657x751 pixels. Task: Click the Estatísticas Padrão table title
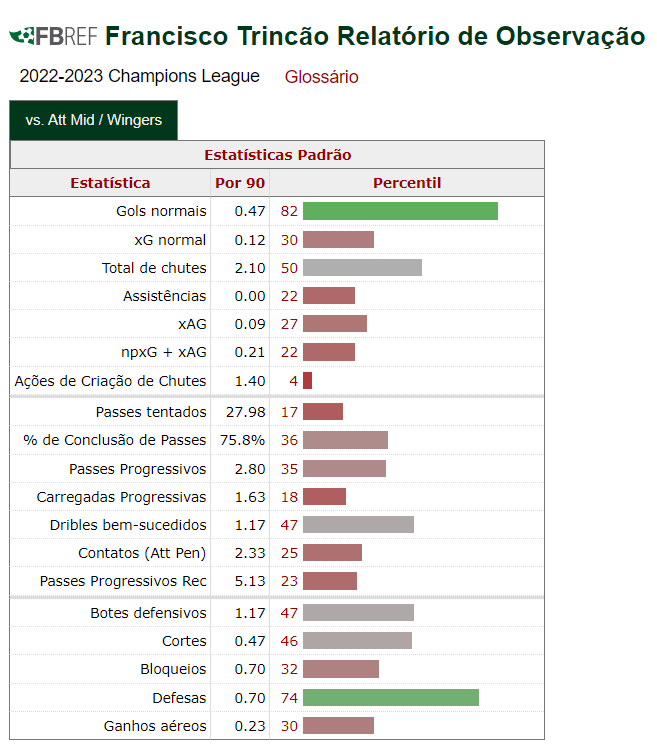click(278, 155)
